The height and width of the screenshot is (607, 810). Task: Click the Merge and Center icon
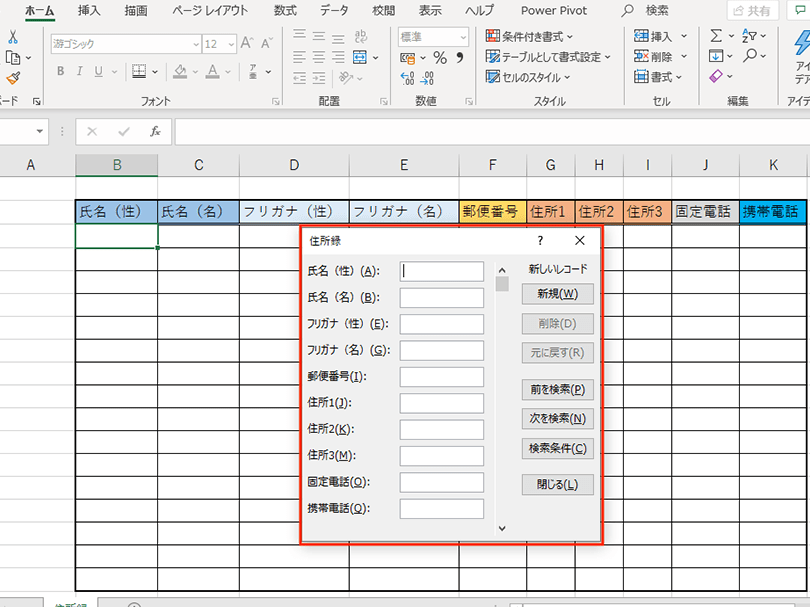(360, 57)
